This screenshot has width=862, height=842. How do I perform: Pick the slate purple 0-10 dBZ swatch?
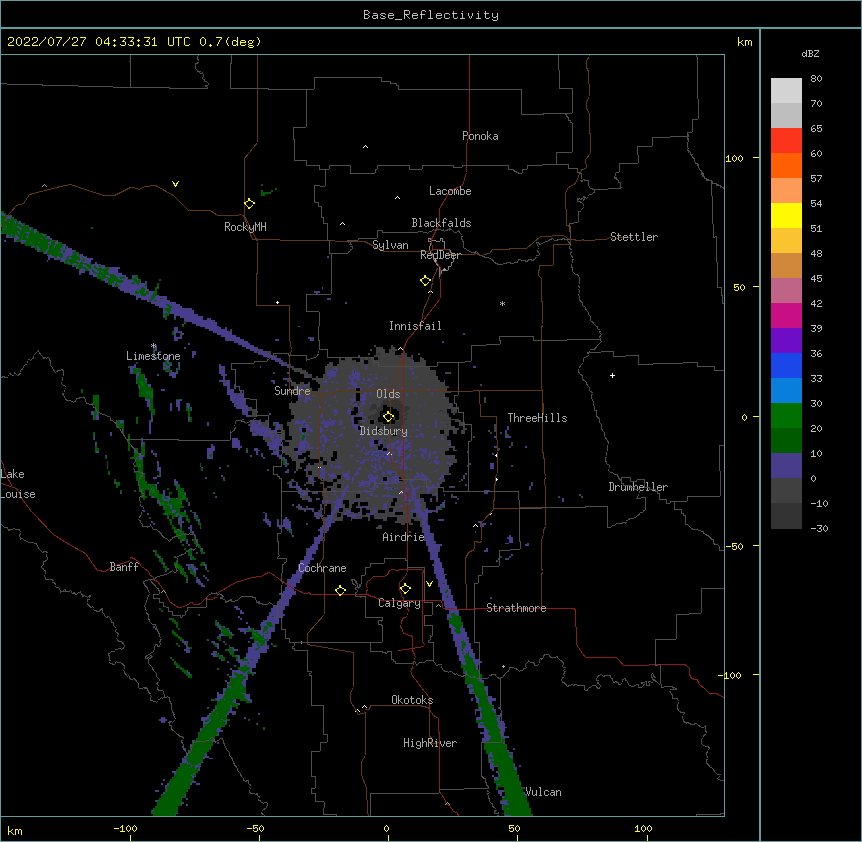(786, 466)
